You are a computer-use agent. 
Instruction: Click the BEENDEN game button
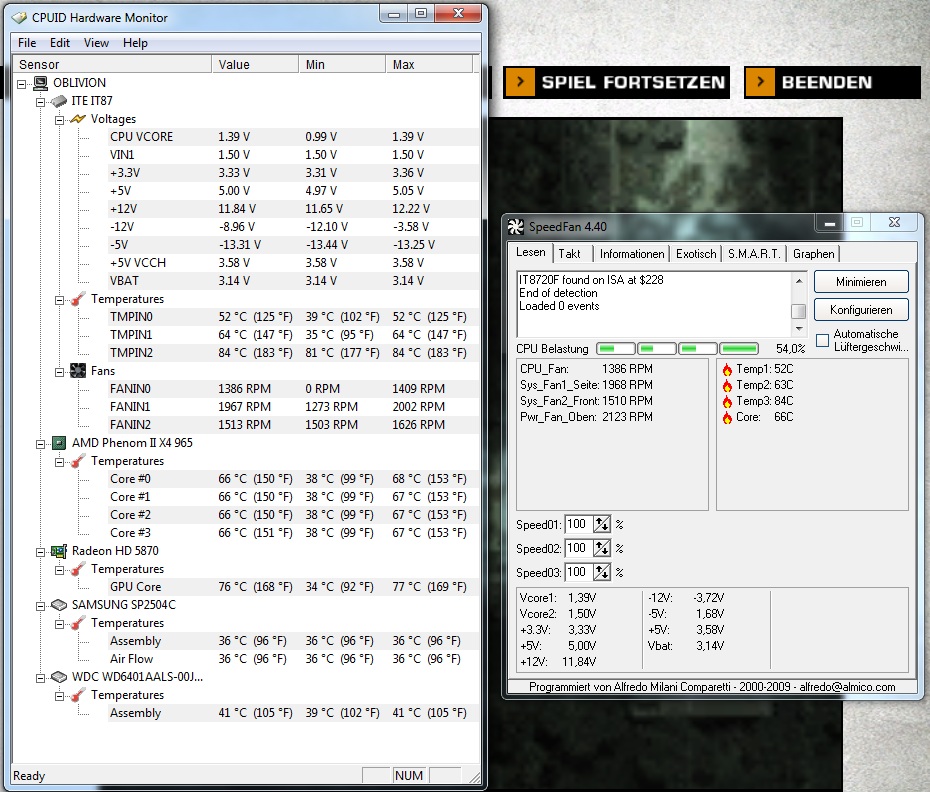[832, 82]
